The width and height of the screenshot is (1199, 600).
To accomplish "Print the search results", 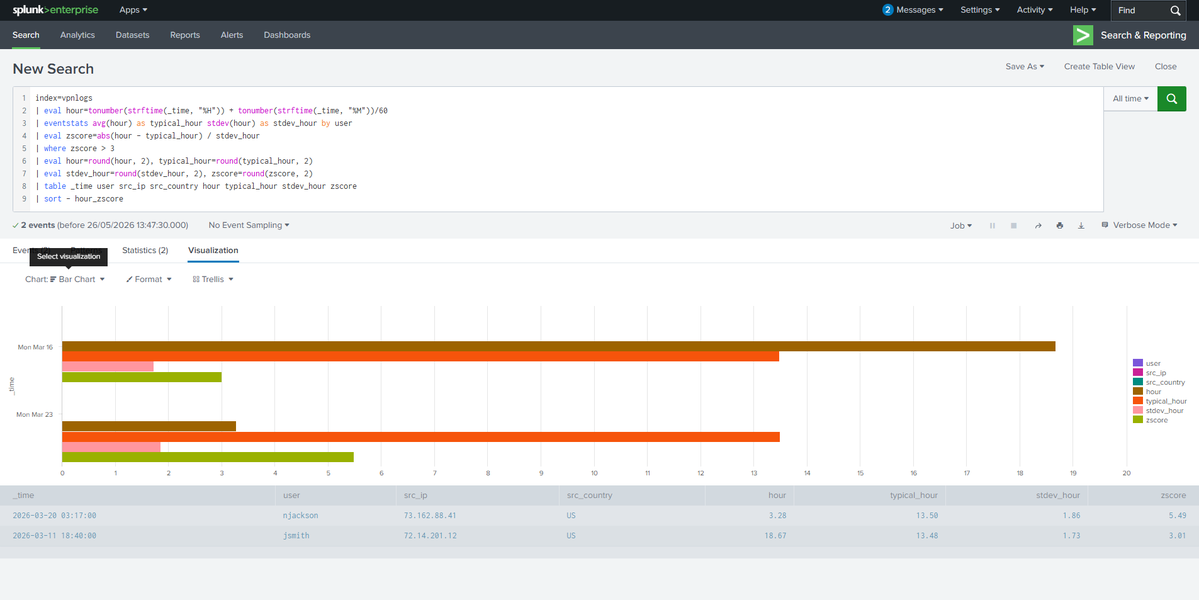I will coord(1060,225).
